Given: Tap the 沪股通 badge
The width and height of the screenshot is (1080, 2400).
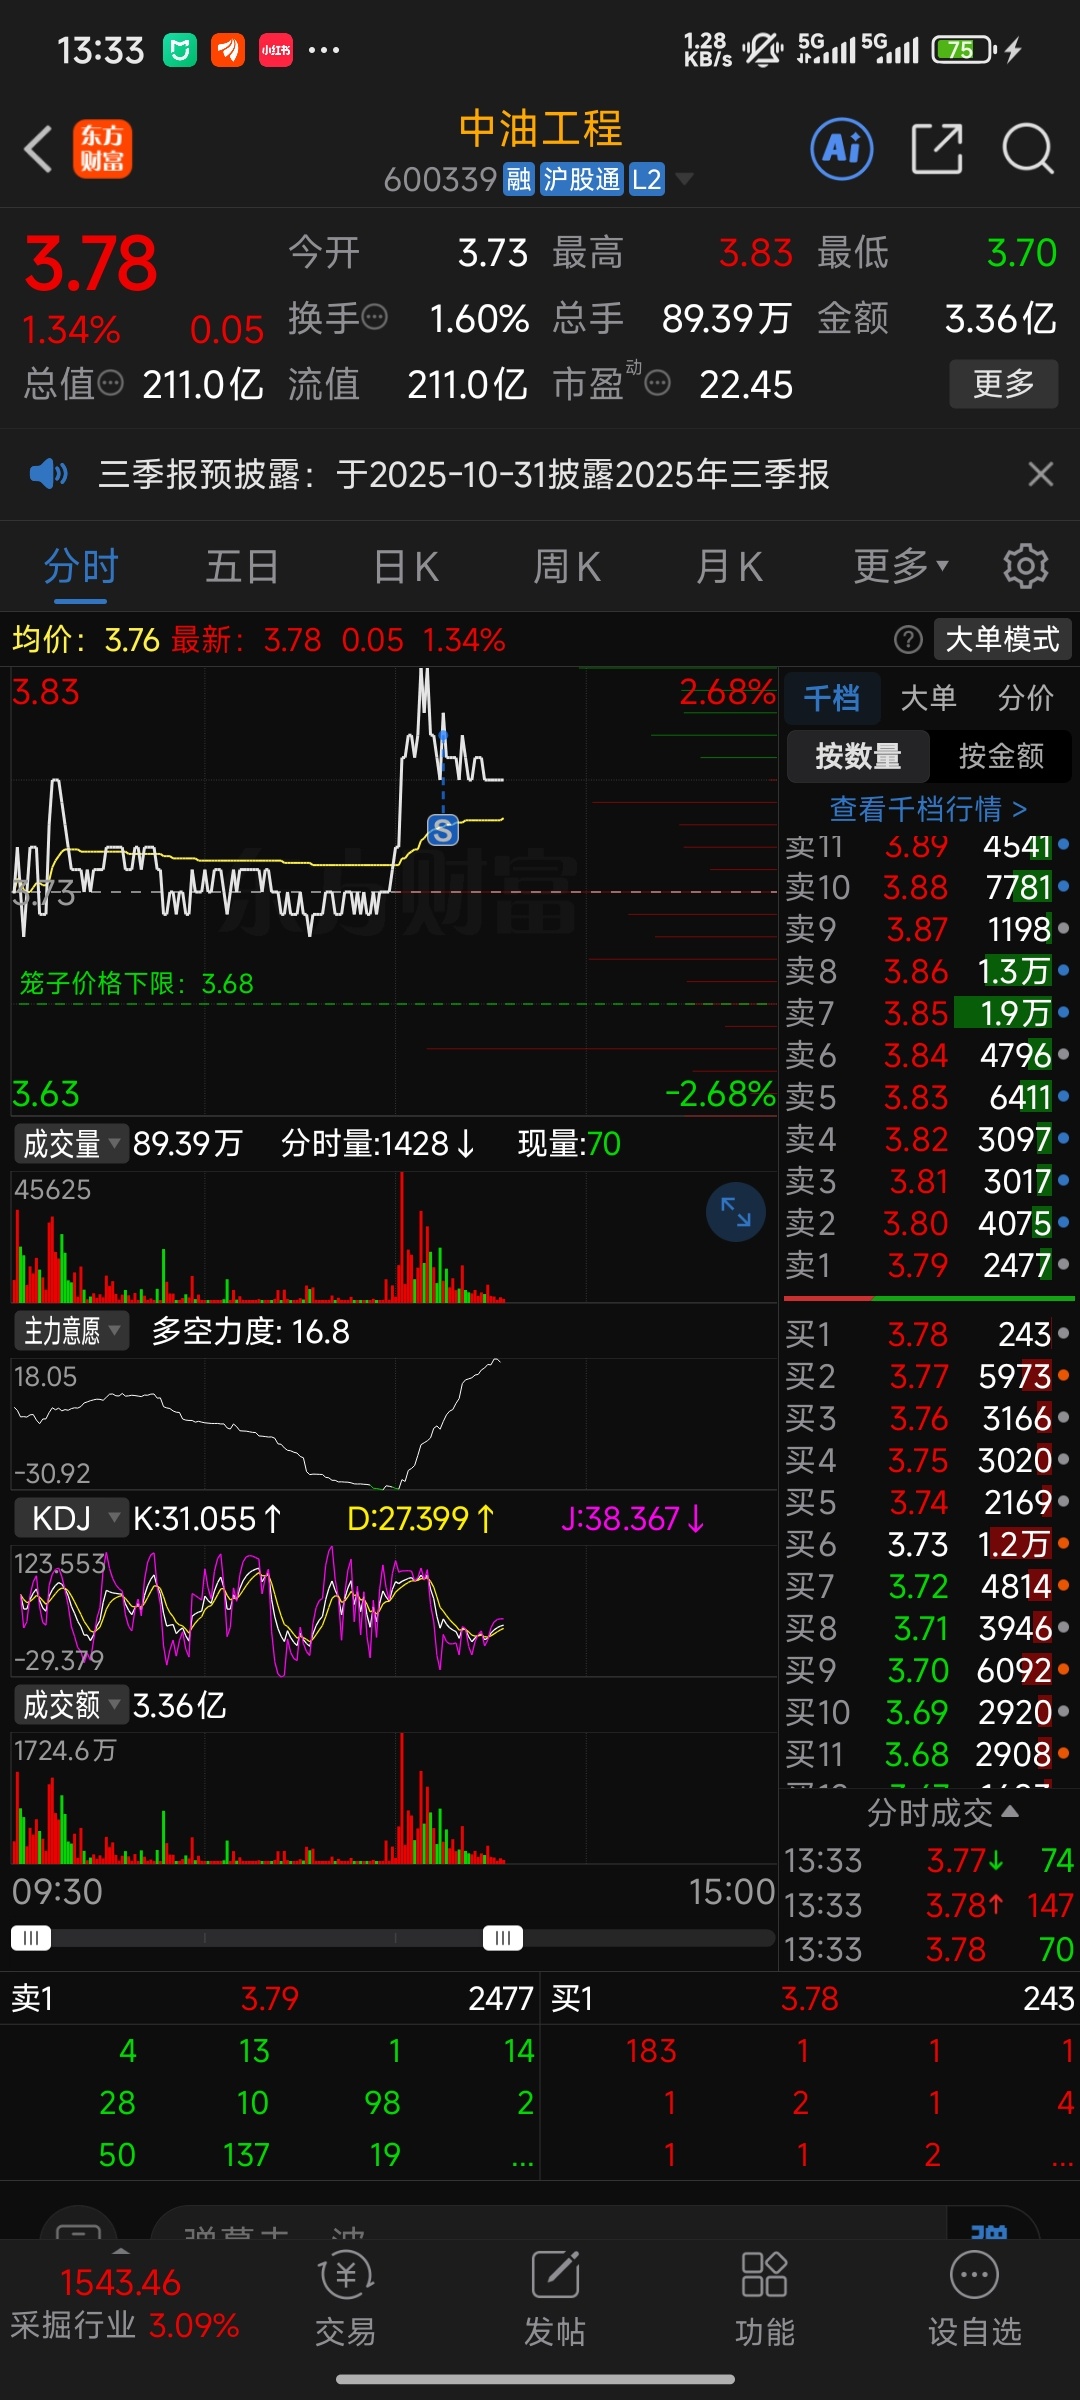Looking at the screenshot, I should (582, 179).
